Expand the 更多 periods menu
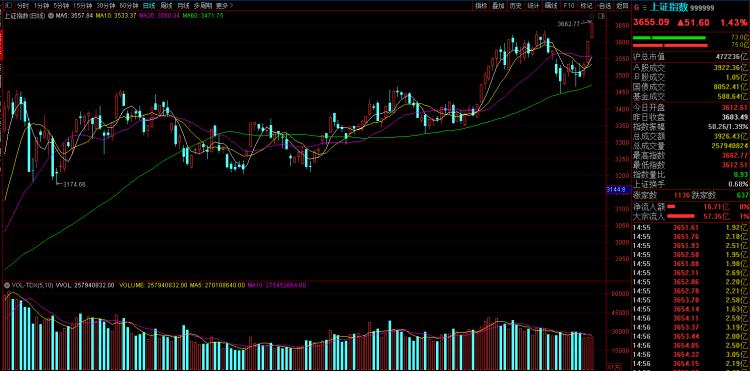750x371 pixels. 224,6
